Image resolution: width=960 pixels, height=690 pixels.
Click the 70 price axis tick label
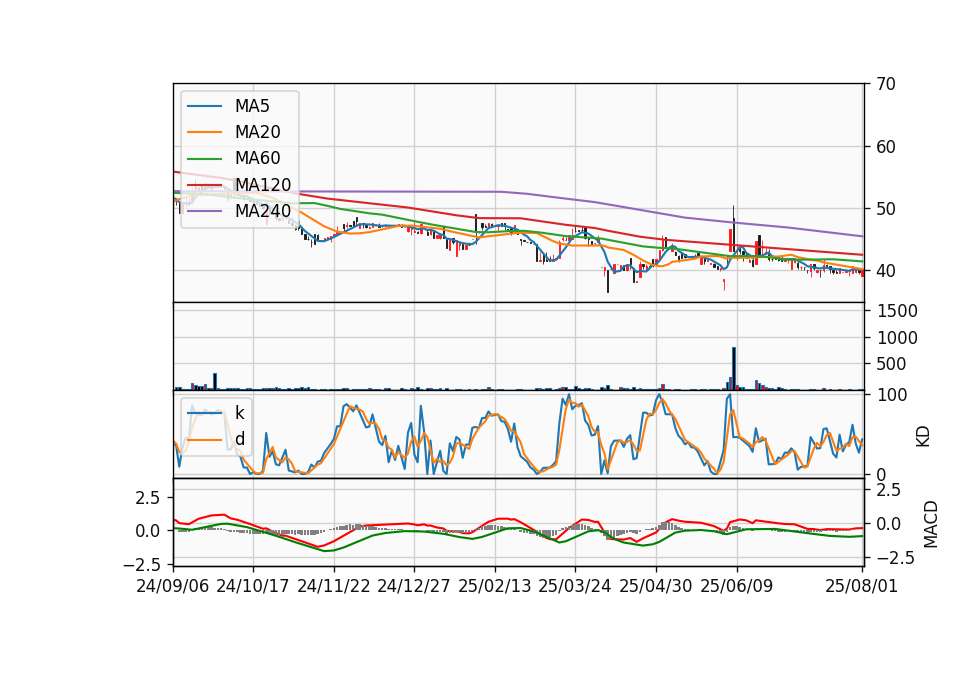[x=885, y=84]
